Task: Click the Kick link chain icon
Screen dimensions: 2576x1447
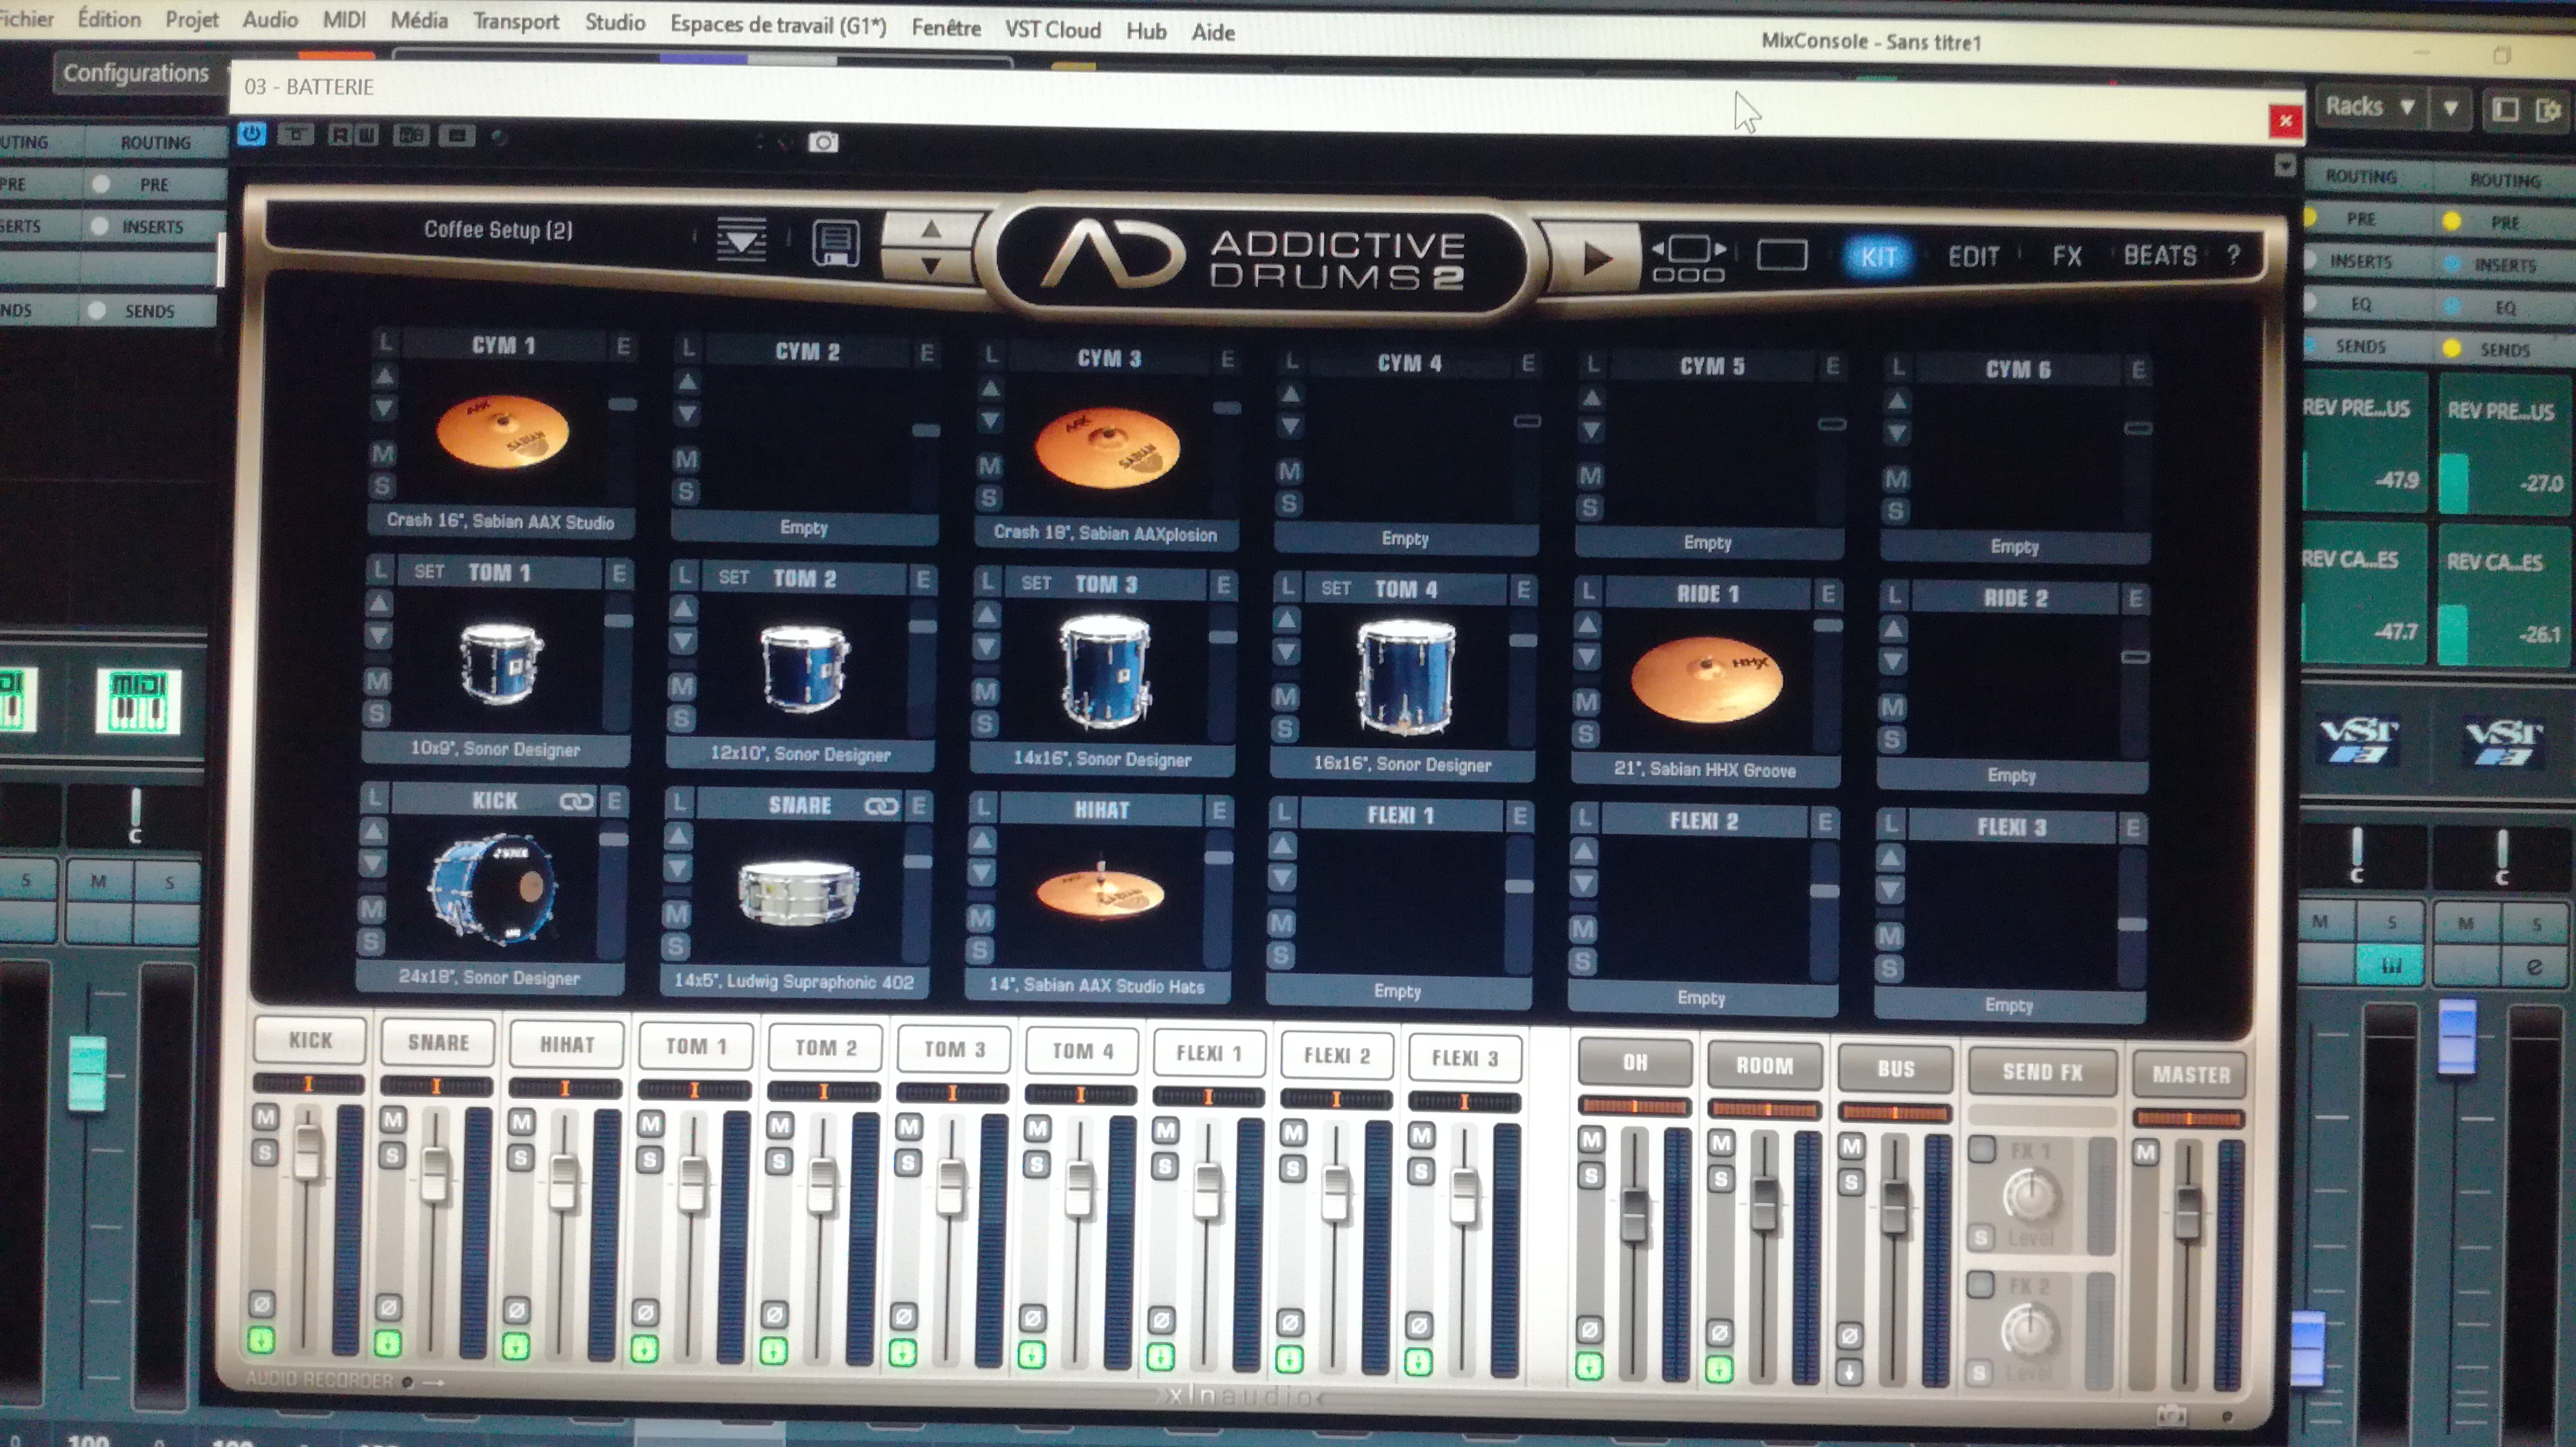Action: point(576,801)
